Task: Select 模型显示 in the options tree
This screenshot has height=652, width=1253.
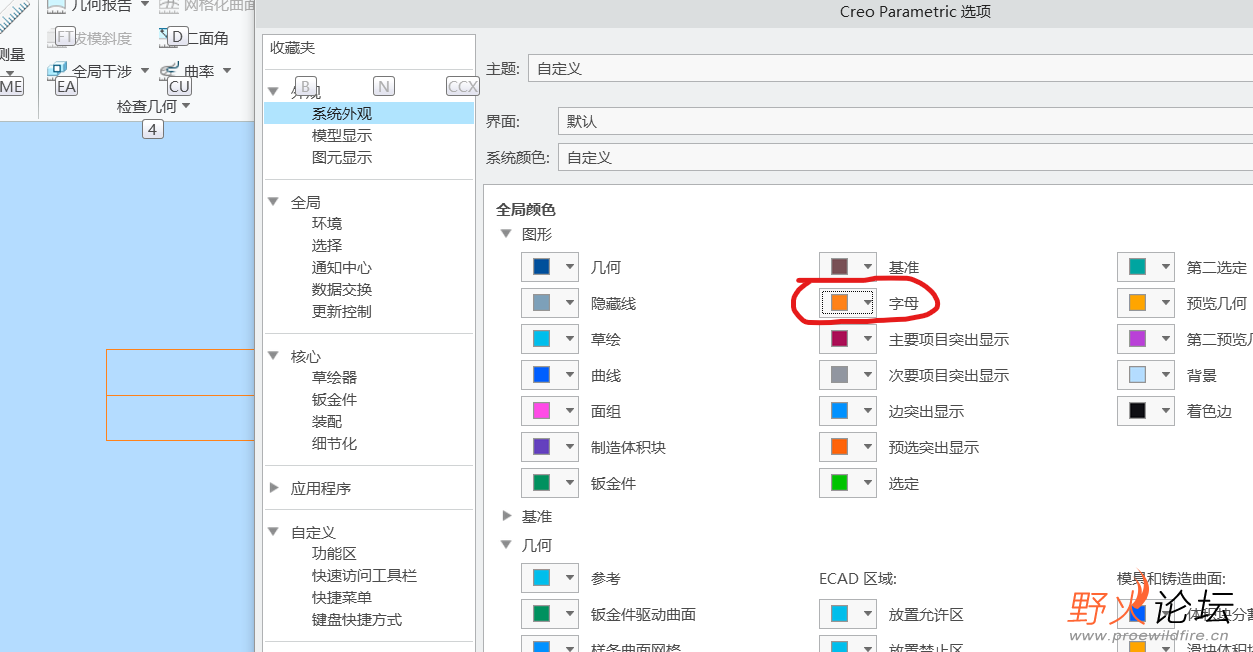Action: 341,136
